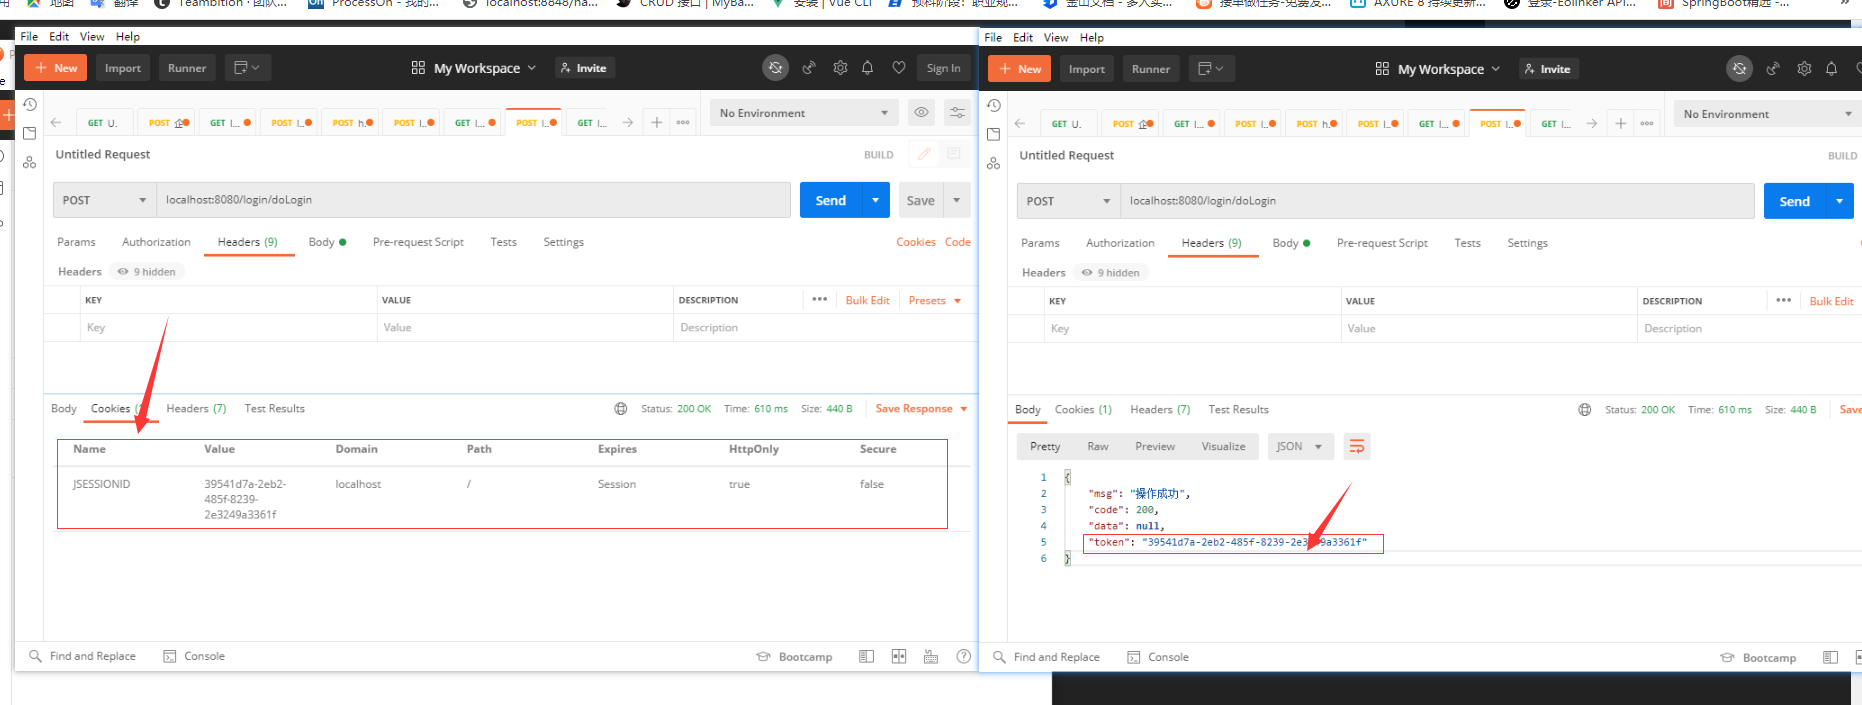1862x705 pixels.
Task: Open Tests tab in left request panel
Action: [504, 242]
